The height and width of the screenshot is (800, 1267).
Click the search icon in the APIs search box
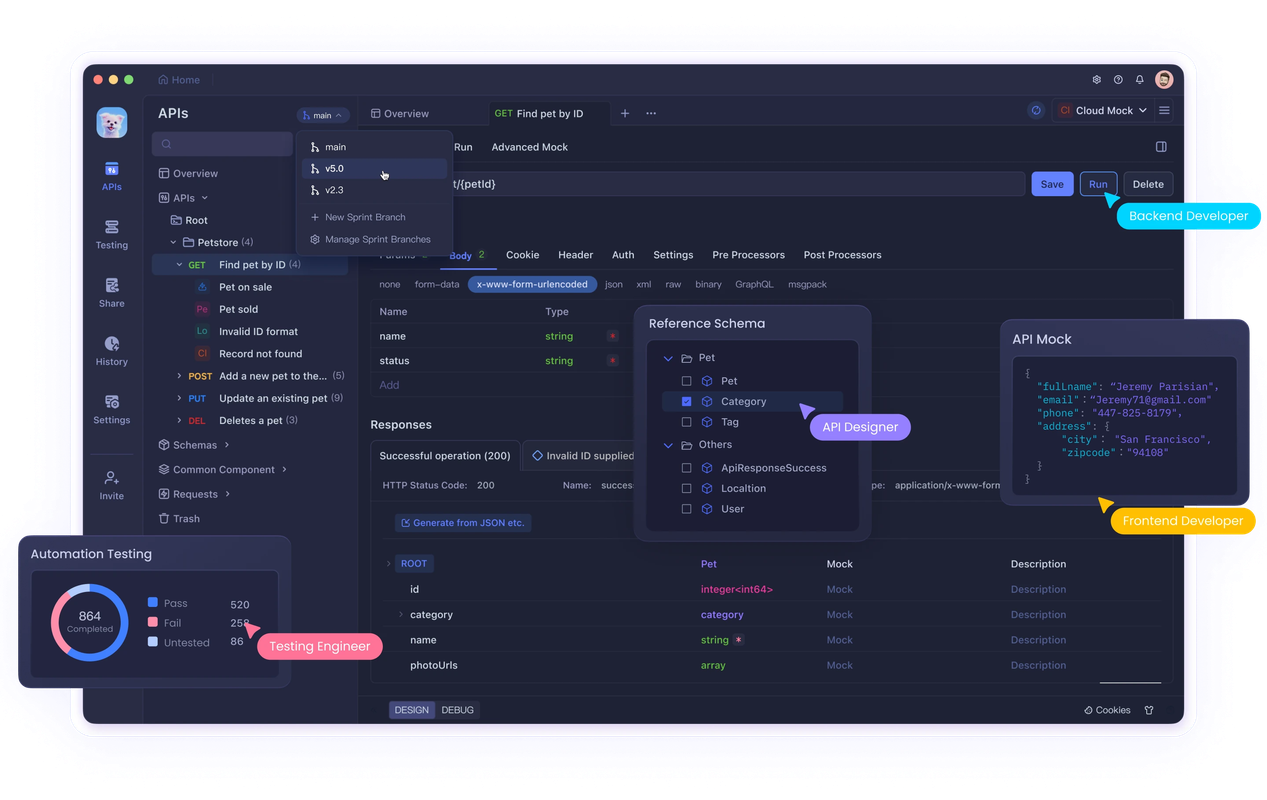point(167,144)
